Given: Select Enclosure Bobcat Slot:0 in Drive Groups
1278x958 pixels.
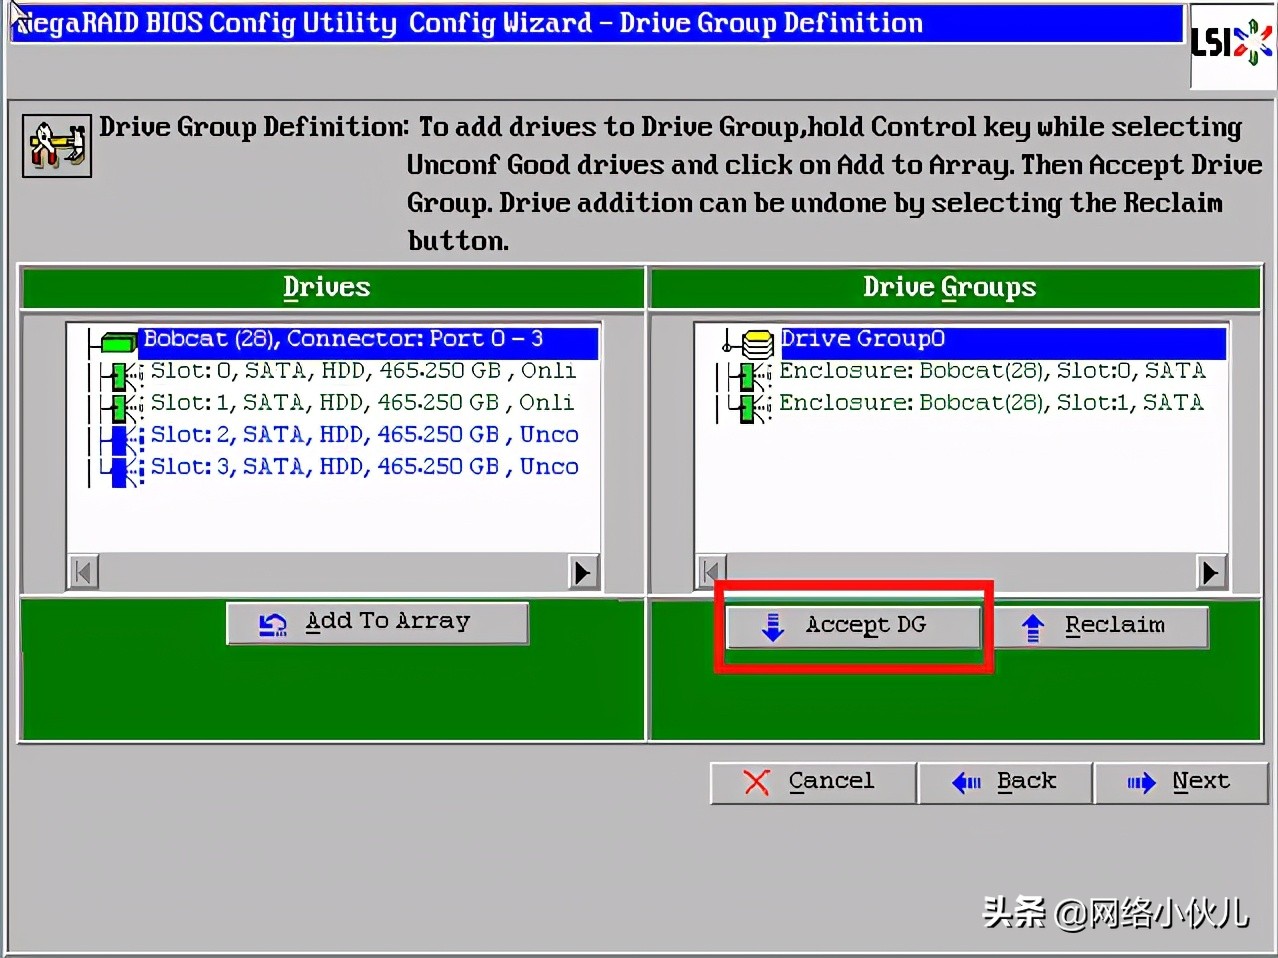Looking at the screenshot, I should (991, 371).
